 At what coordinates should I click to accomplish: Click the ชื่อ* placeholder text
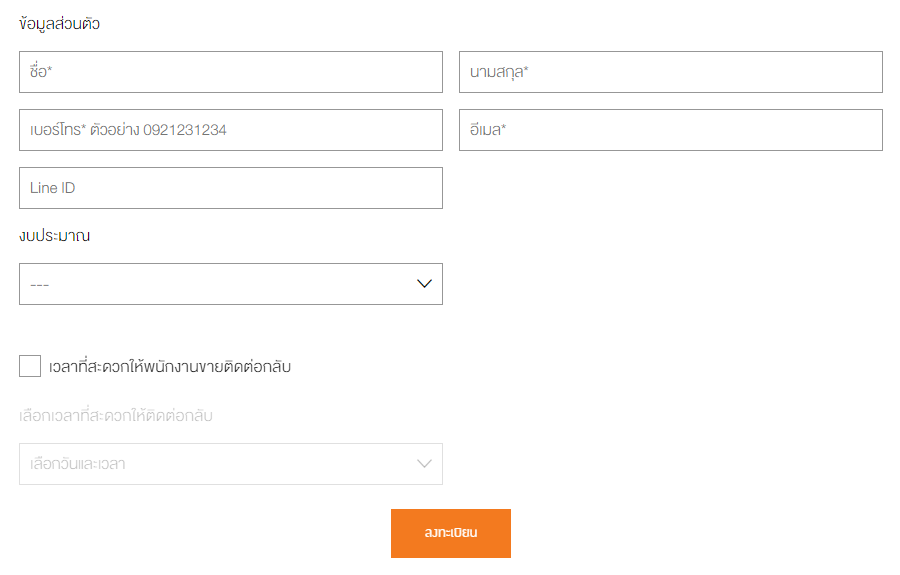tap(40, 72)
